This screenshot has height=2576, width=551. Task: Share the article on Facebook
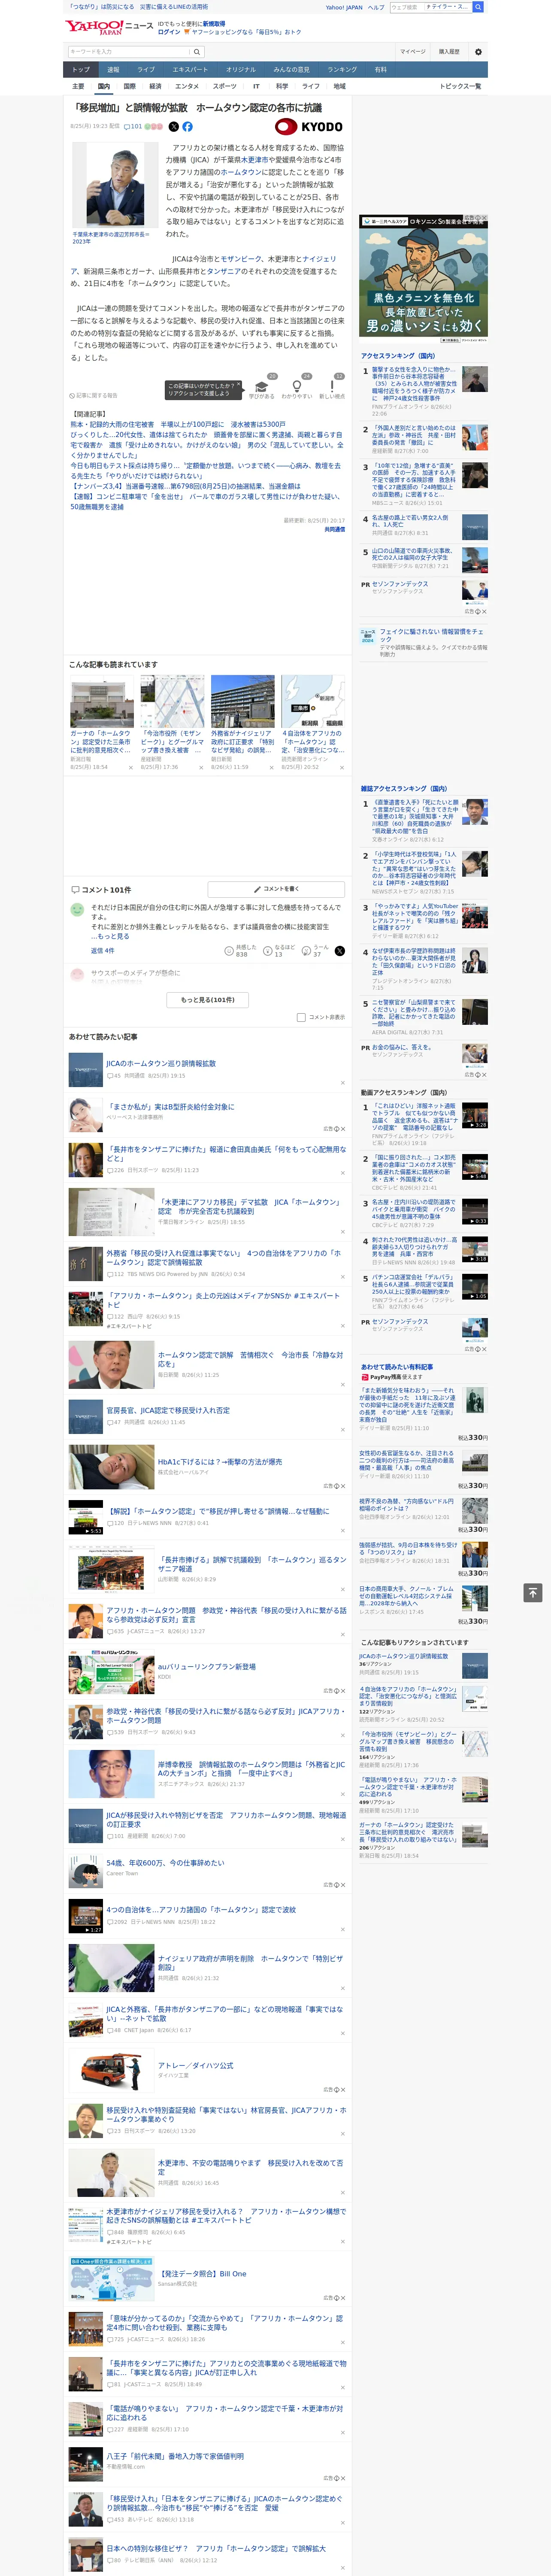pos(187,127)
